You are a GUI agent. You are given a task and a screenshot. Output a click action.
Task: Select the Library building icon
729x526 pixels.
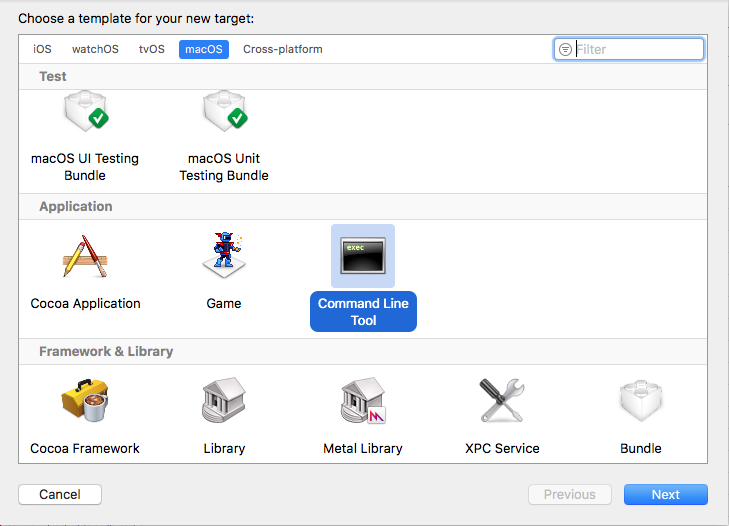(224, 401)
